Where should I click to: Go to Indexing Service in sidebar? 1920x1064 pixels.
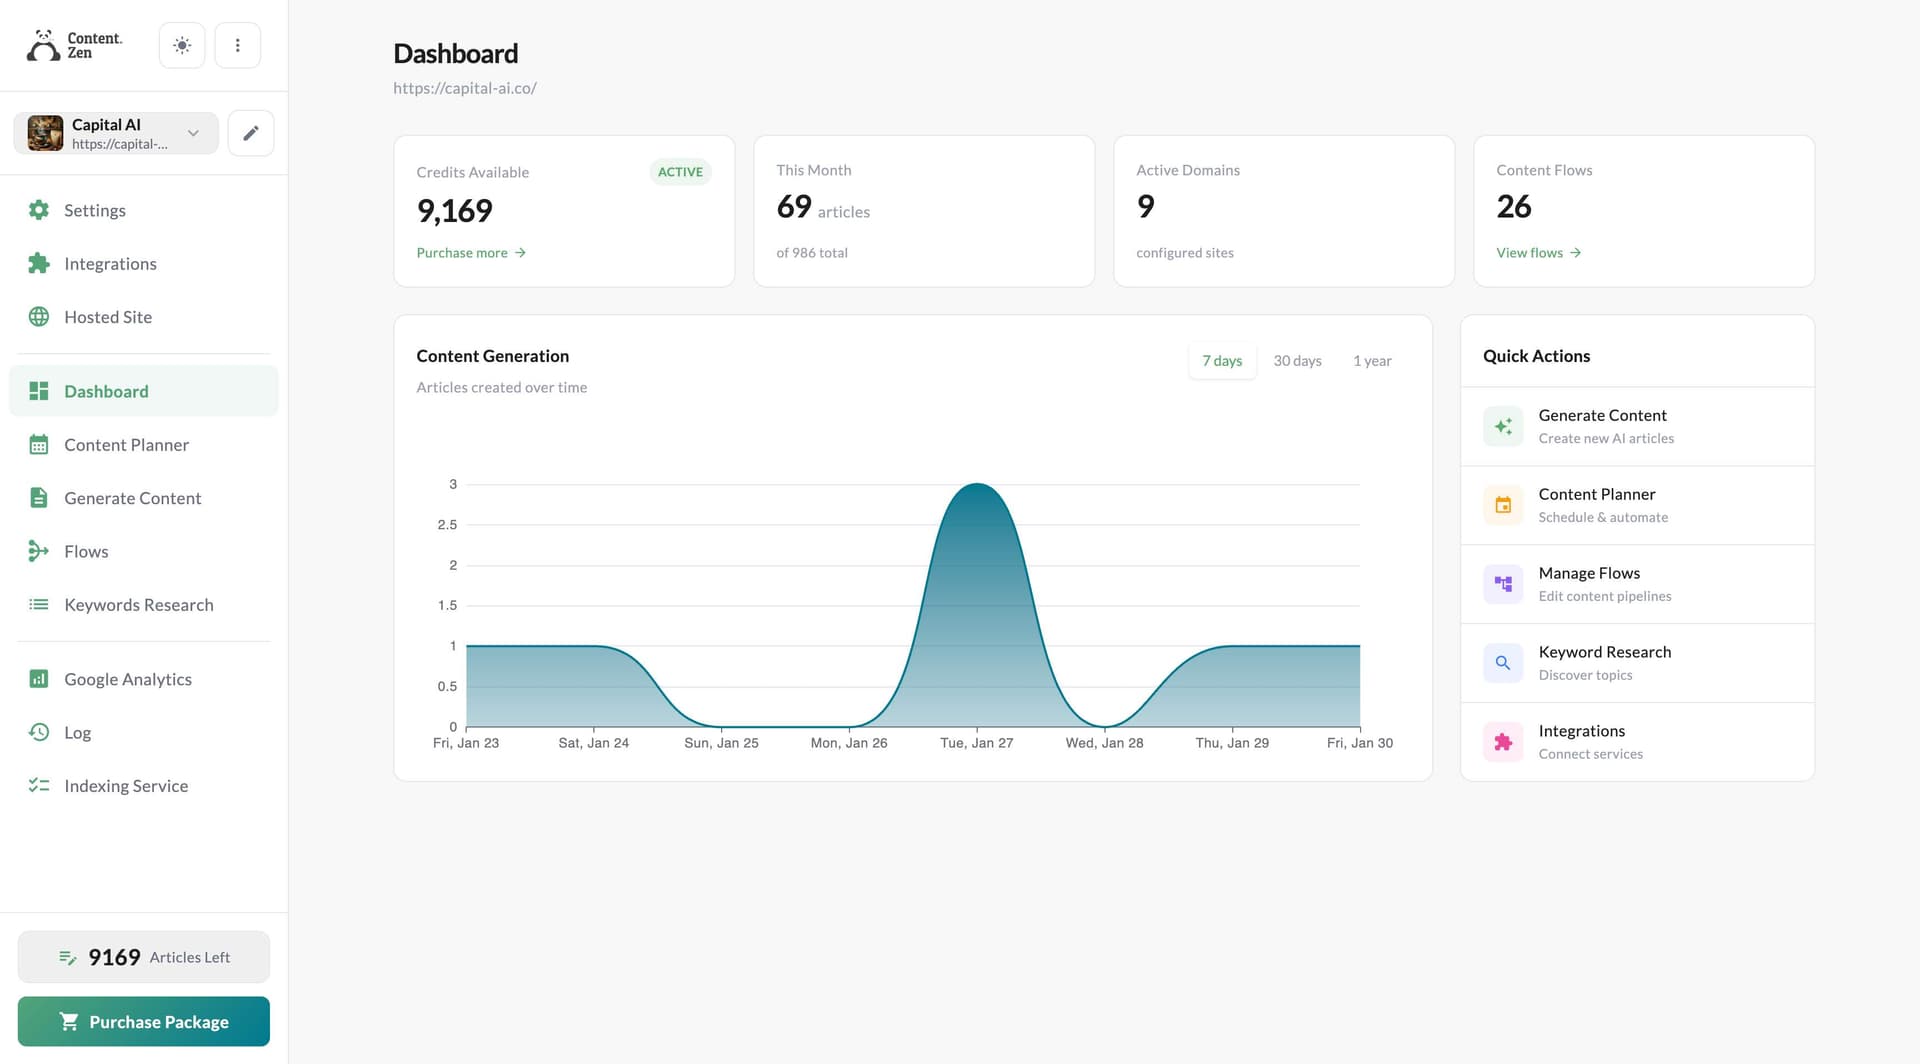[38, 785]
